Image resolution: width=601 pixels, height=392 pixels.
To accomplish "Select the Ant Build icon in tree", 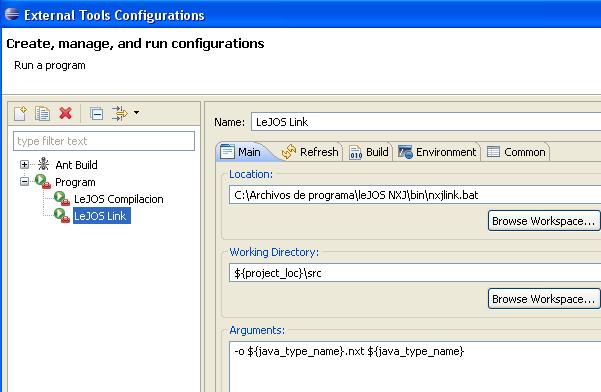I will (43, 164).
